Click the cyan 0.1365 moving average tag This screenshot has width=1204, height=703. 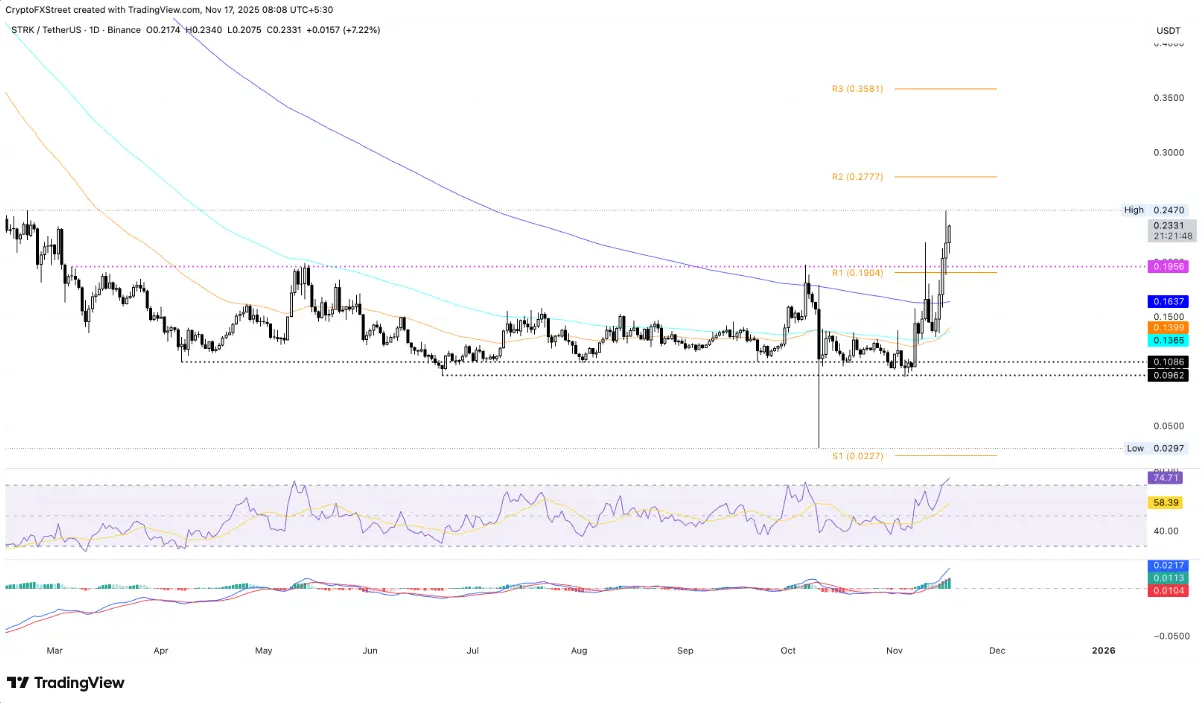click(x=1168, y=341)
